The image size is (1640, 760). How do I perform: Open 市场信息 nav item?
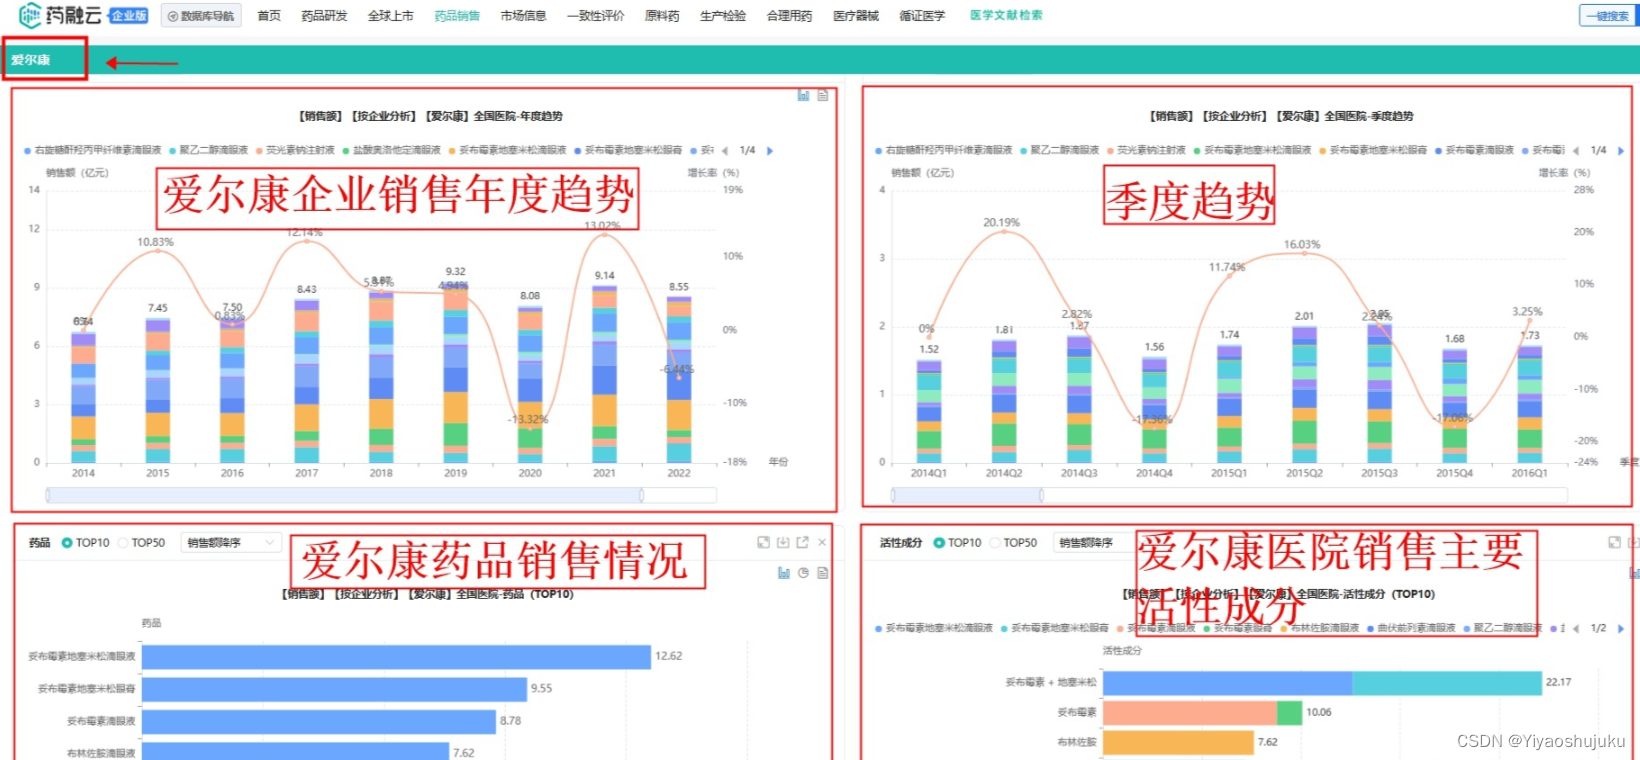click(x=523, y=16)
